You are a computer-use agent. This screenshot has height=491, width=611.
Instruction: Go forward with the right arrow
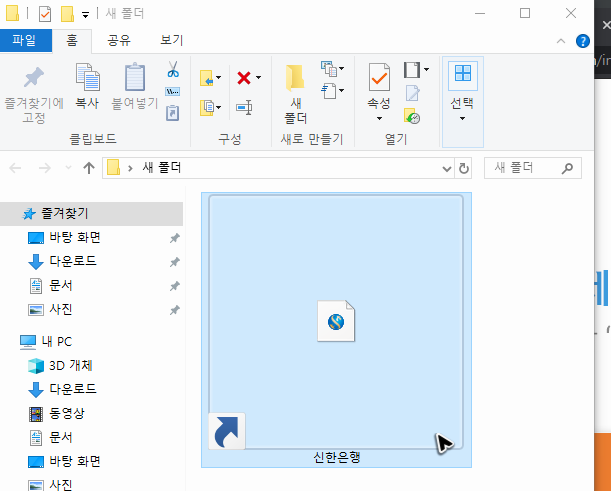pos(45,168)
